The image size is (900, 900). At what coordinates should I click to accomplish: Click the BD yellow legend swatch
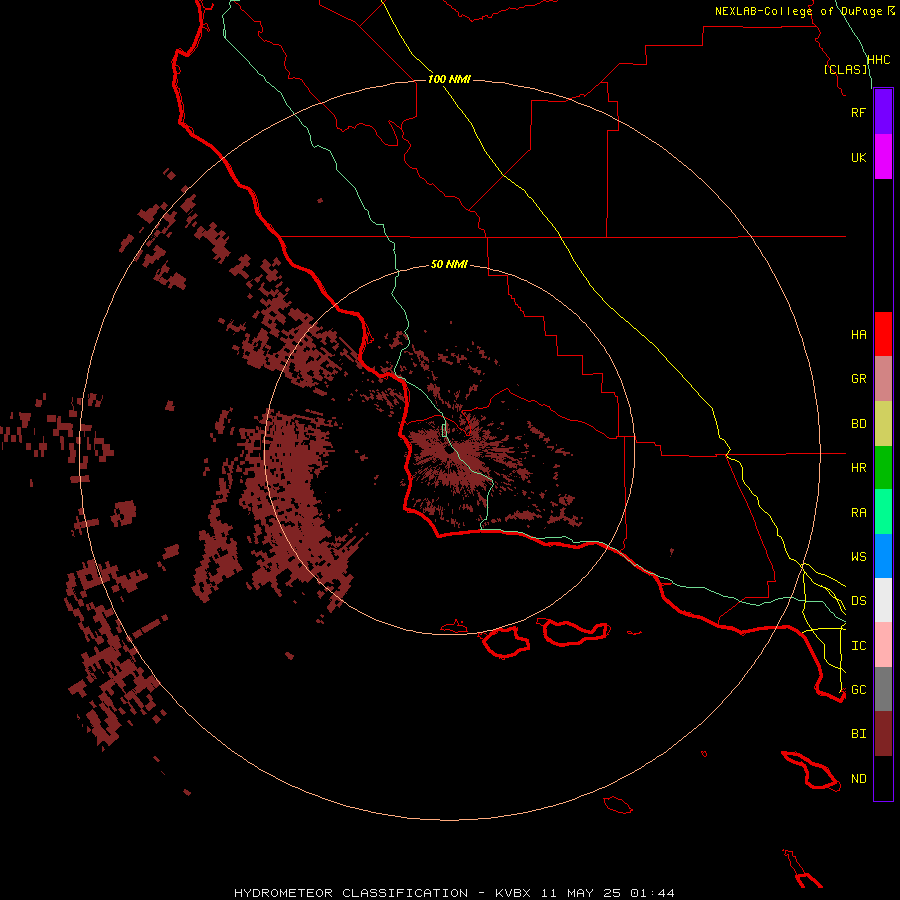click(883, 424)
